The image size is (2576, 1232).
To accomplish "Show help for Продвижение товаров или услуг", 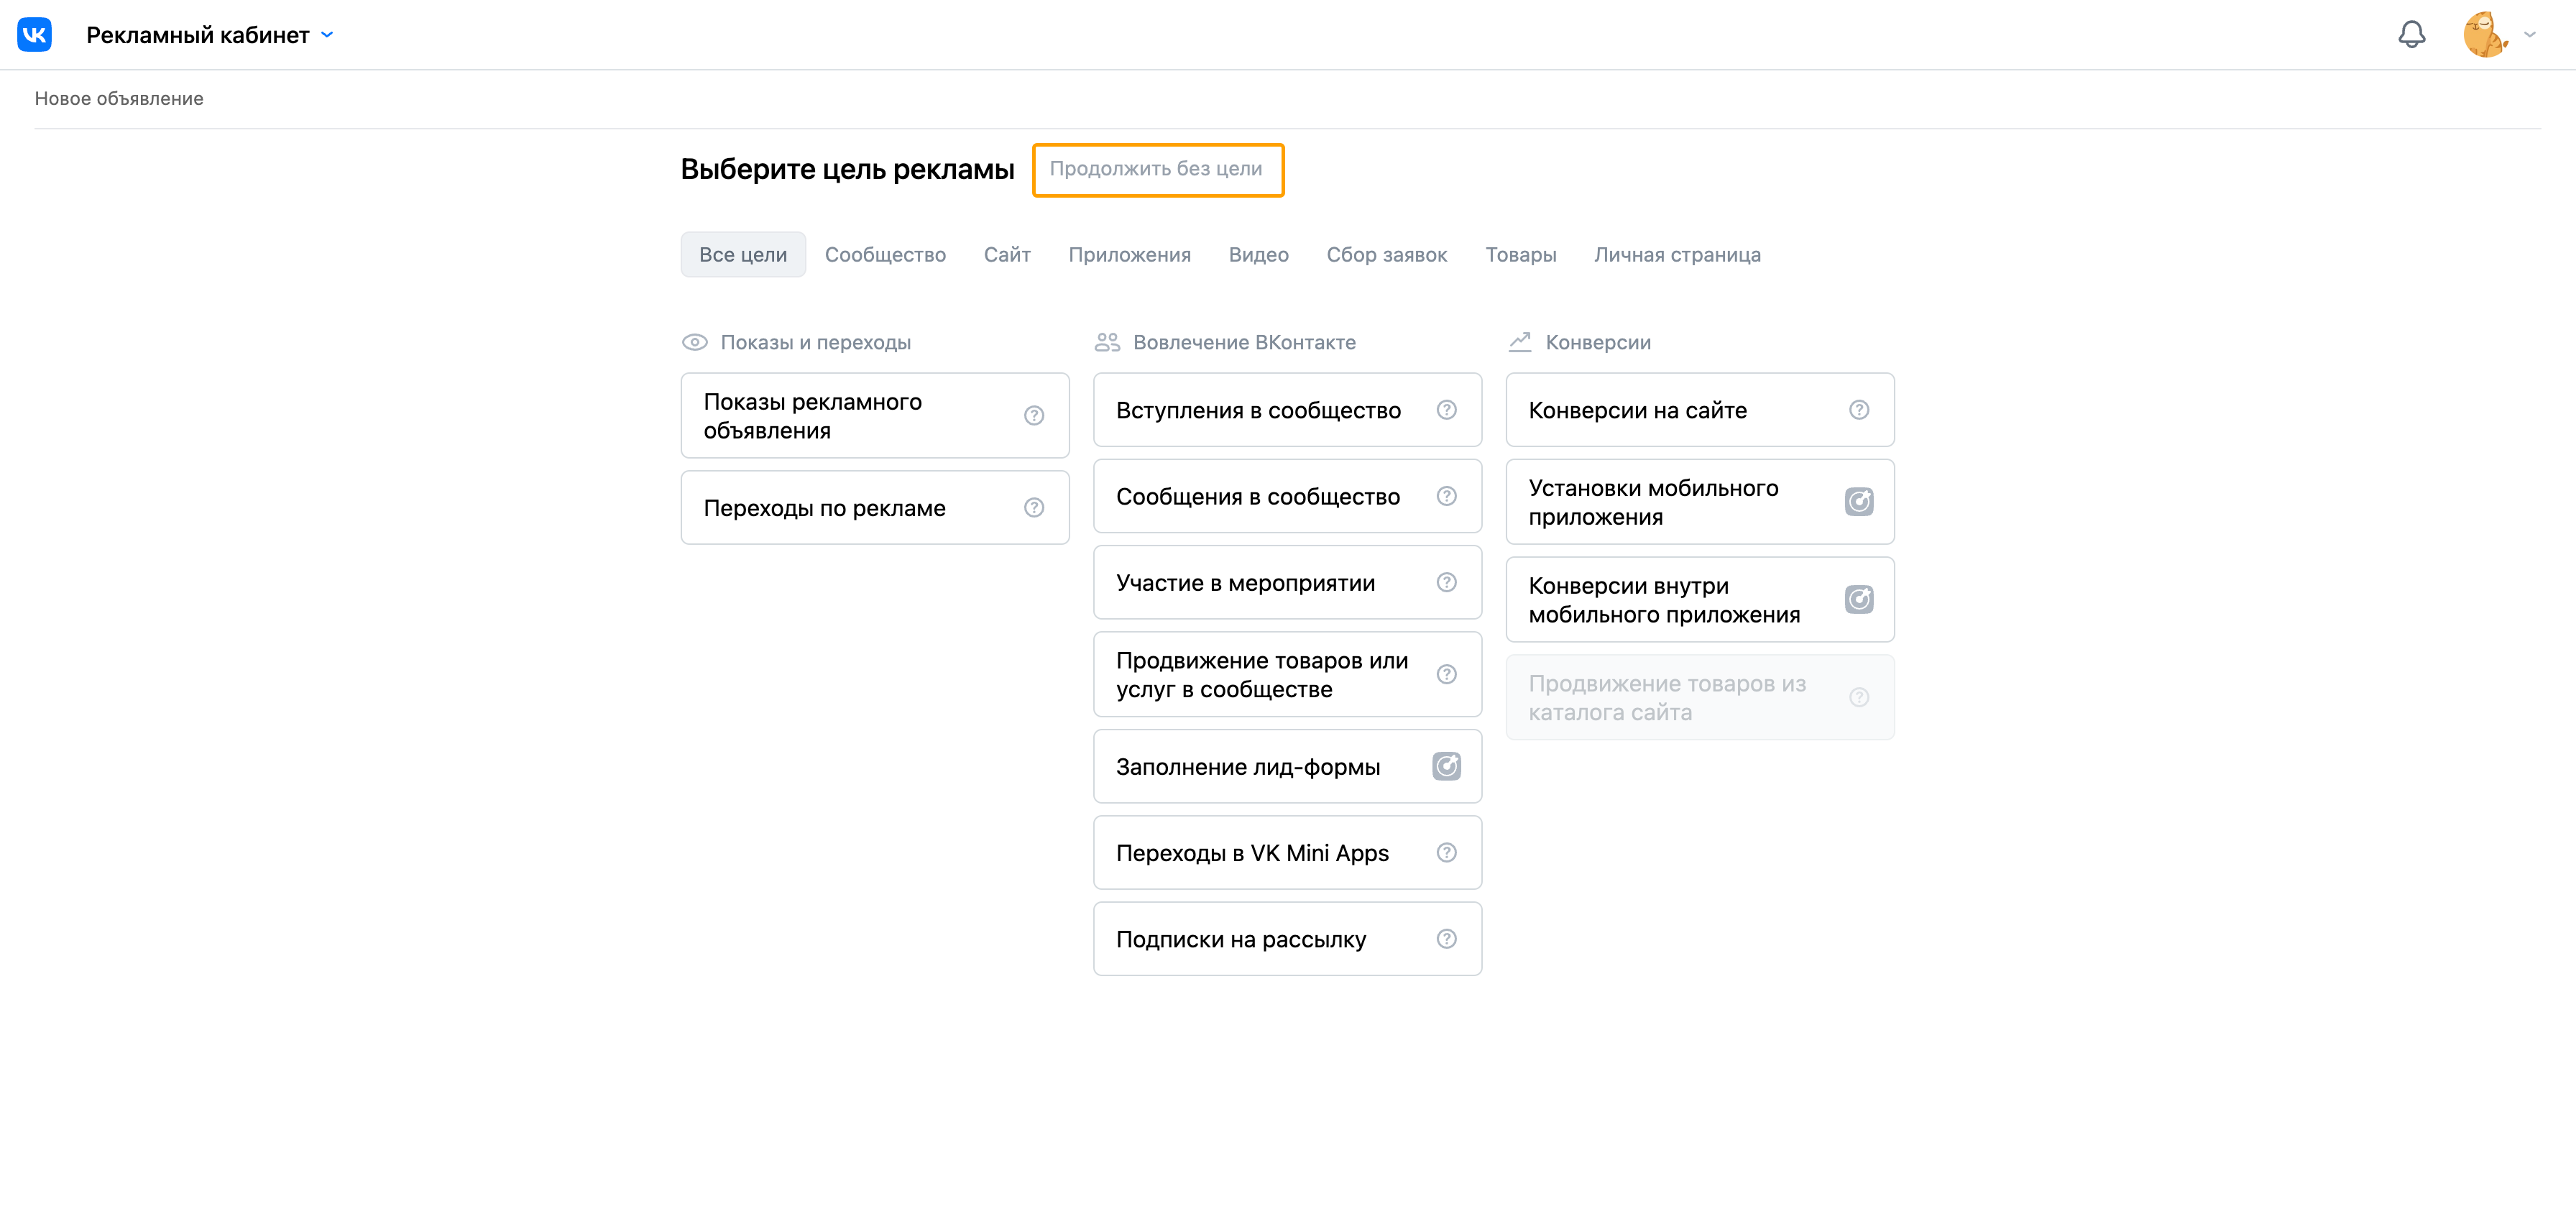I will point(1446,674).
